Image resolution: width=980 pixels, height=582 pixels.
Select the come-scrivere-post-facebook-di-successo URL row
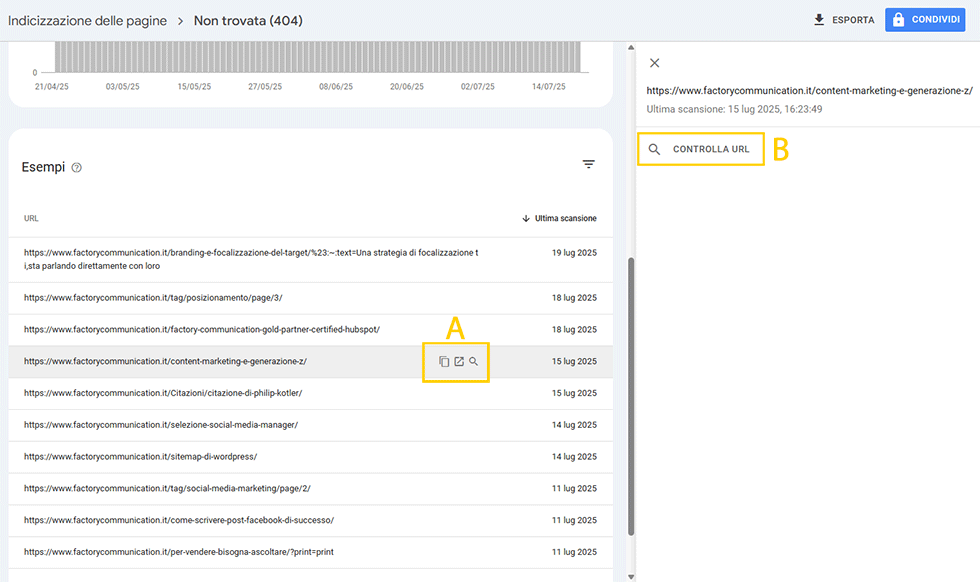(311, 521)
